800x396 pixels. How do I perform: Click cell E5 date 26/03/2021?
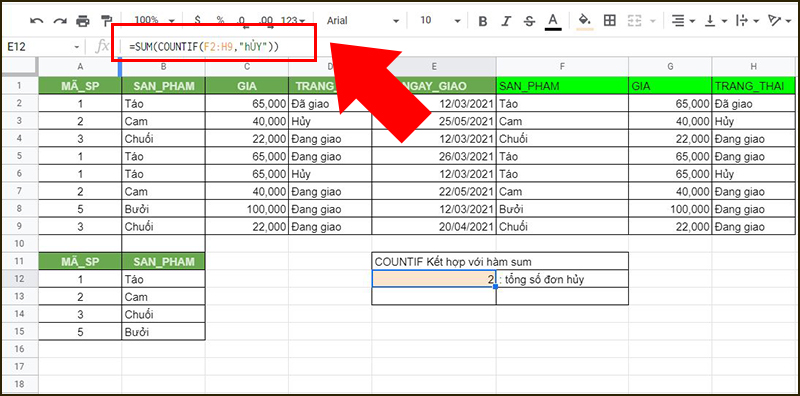pyautogui.click(x=434, y=156)
